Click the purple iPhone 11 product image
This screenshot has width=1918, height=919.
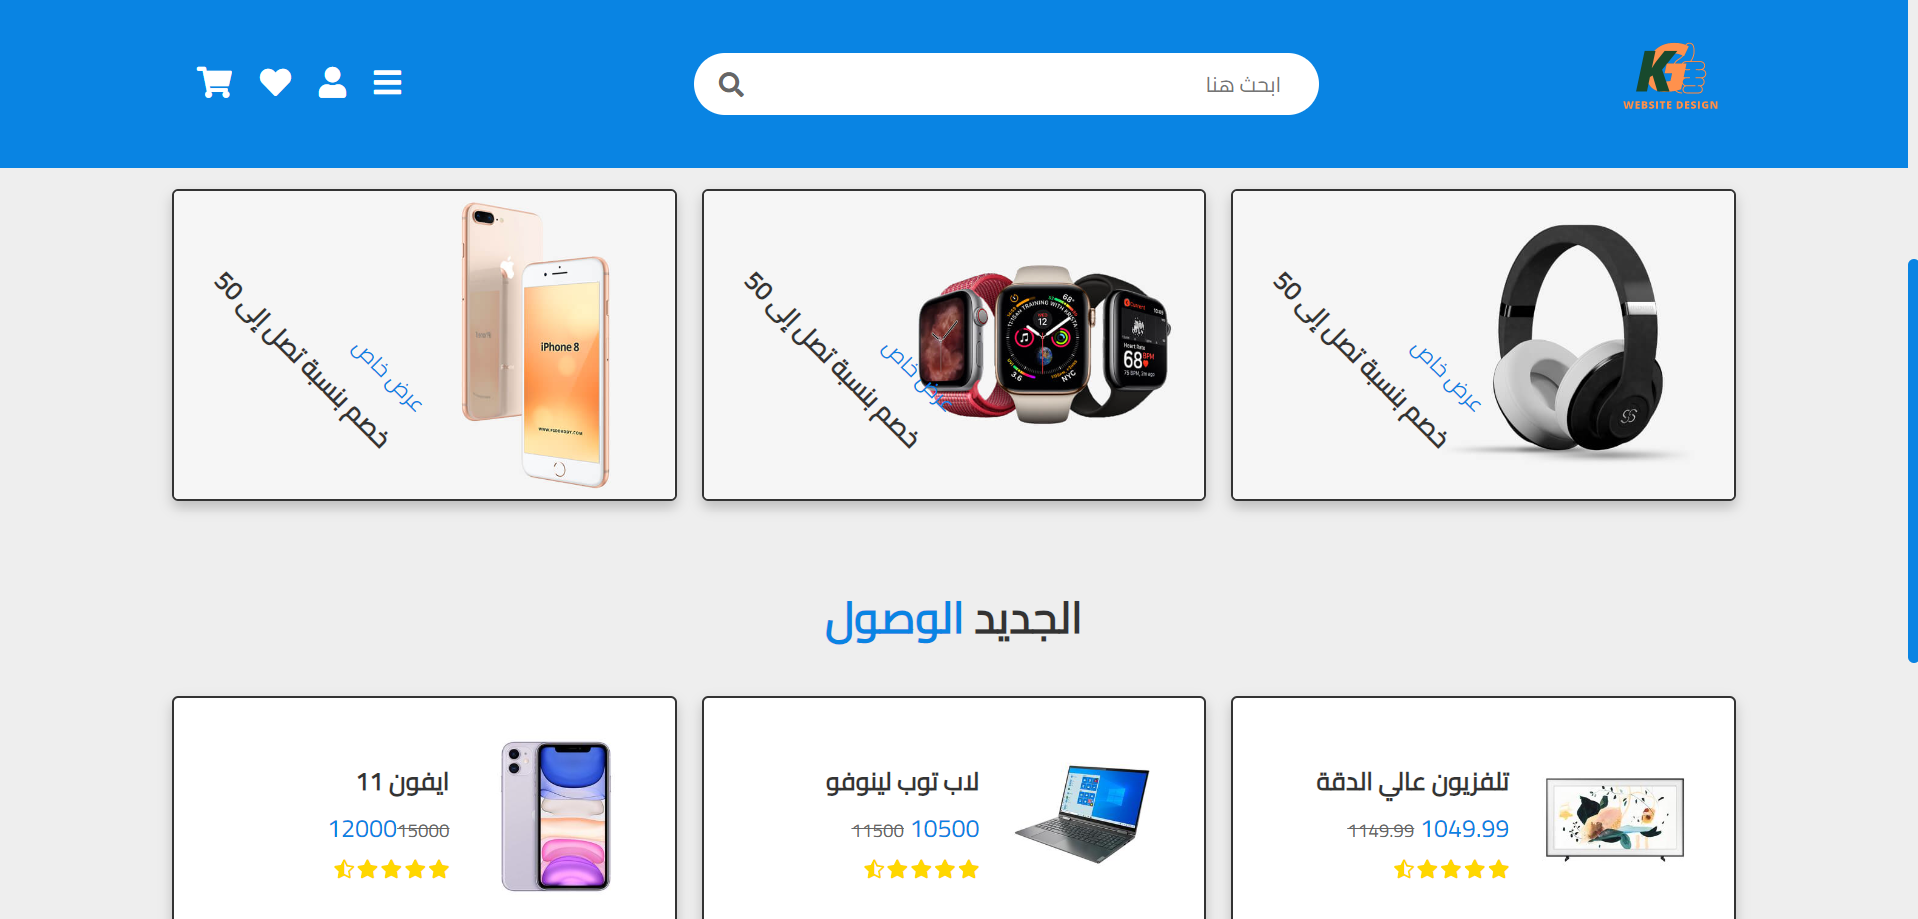[x=555, y=816]
